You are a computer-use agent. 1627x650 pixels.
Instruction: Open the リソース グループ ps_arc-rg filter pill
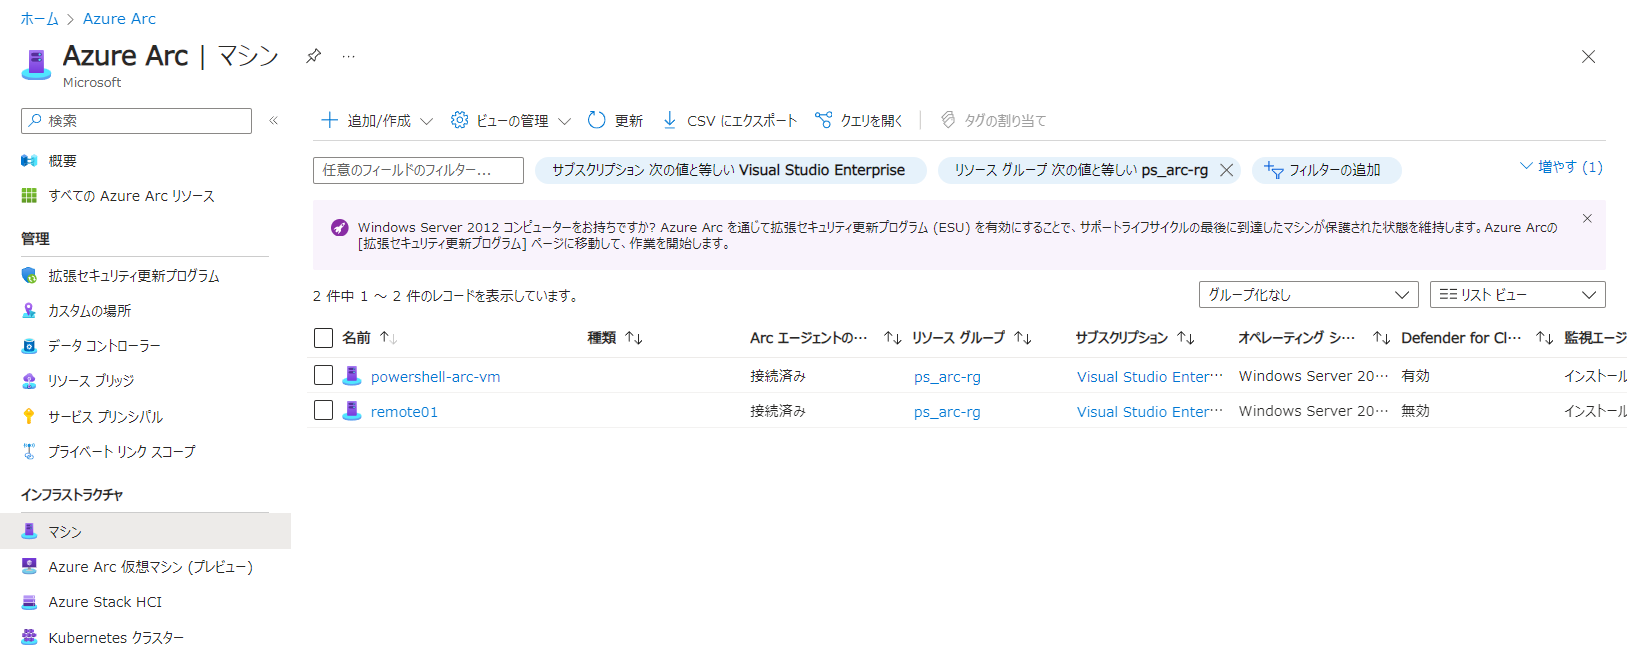1080,171
